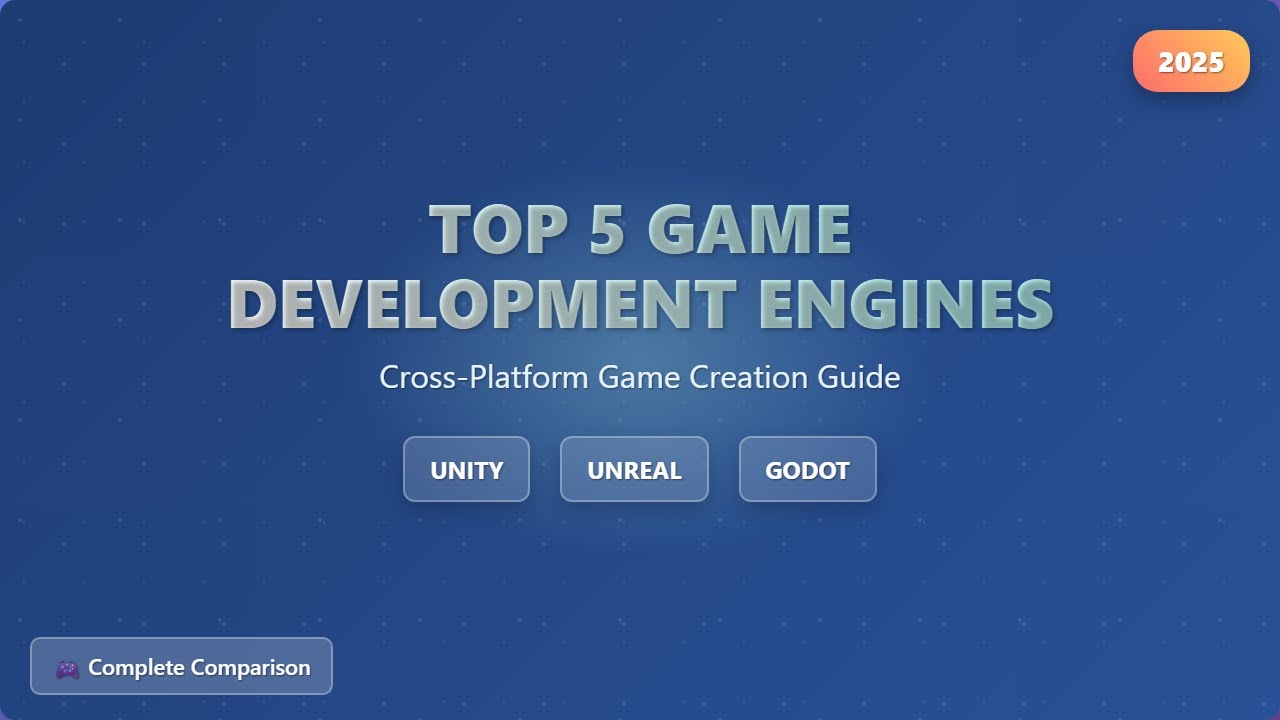Choose the GODOT engine tag
This screenshot has height=720, width=1280.
pyautogui.click(x=807, y=469)
